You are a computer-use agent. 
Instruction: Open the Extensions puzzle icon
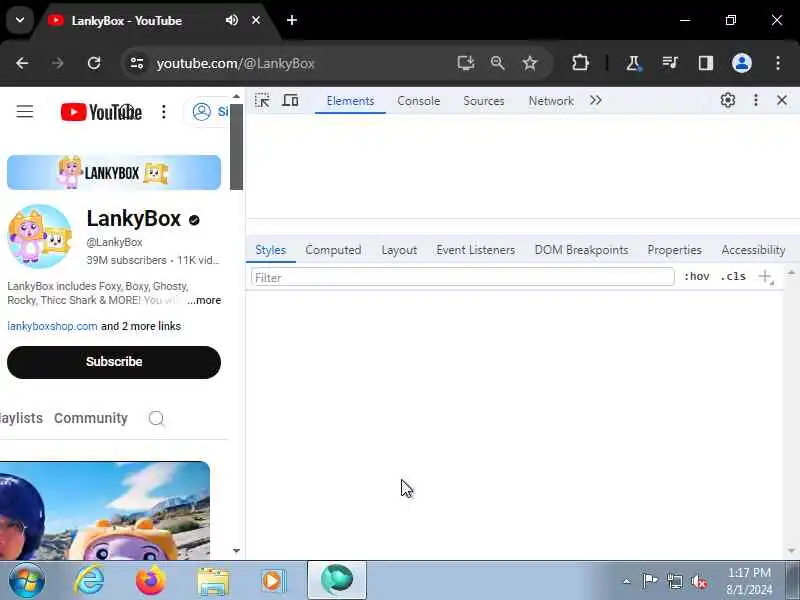(x=580, y=63)
